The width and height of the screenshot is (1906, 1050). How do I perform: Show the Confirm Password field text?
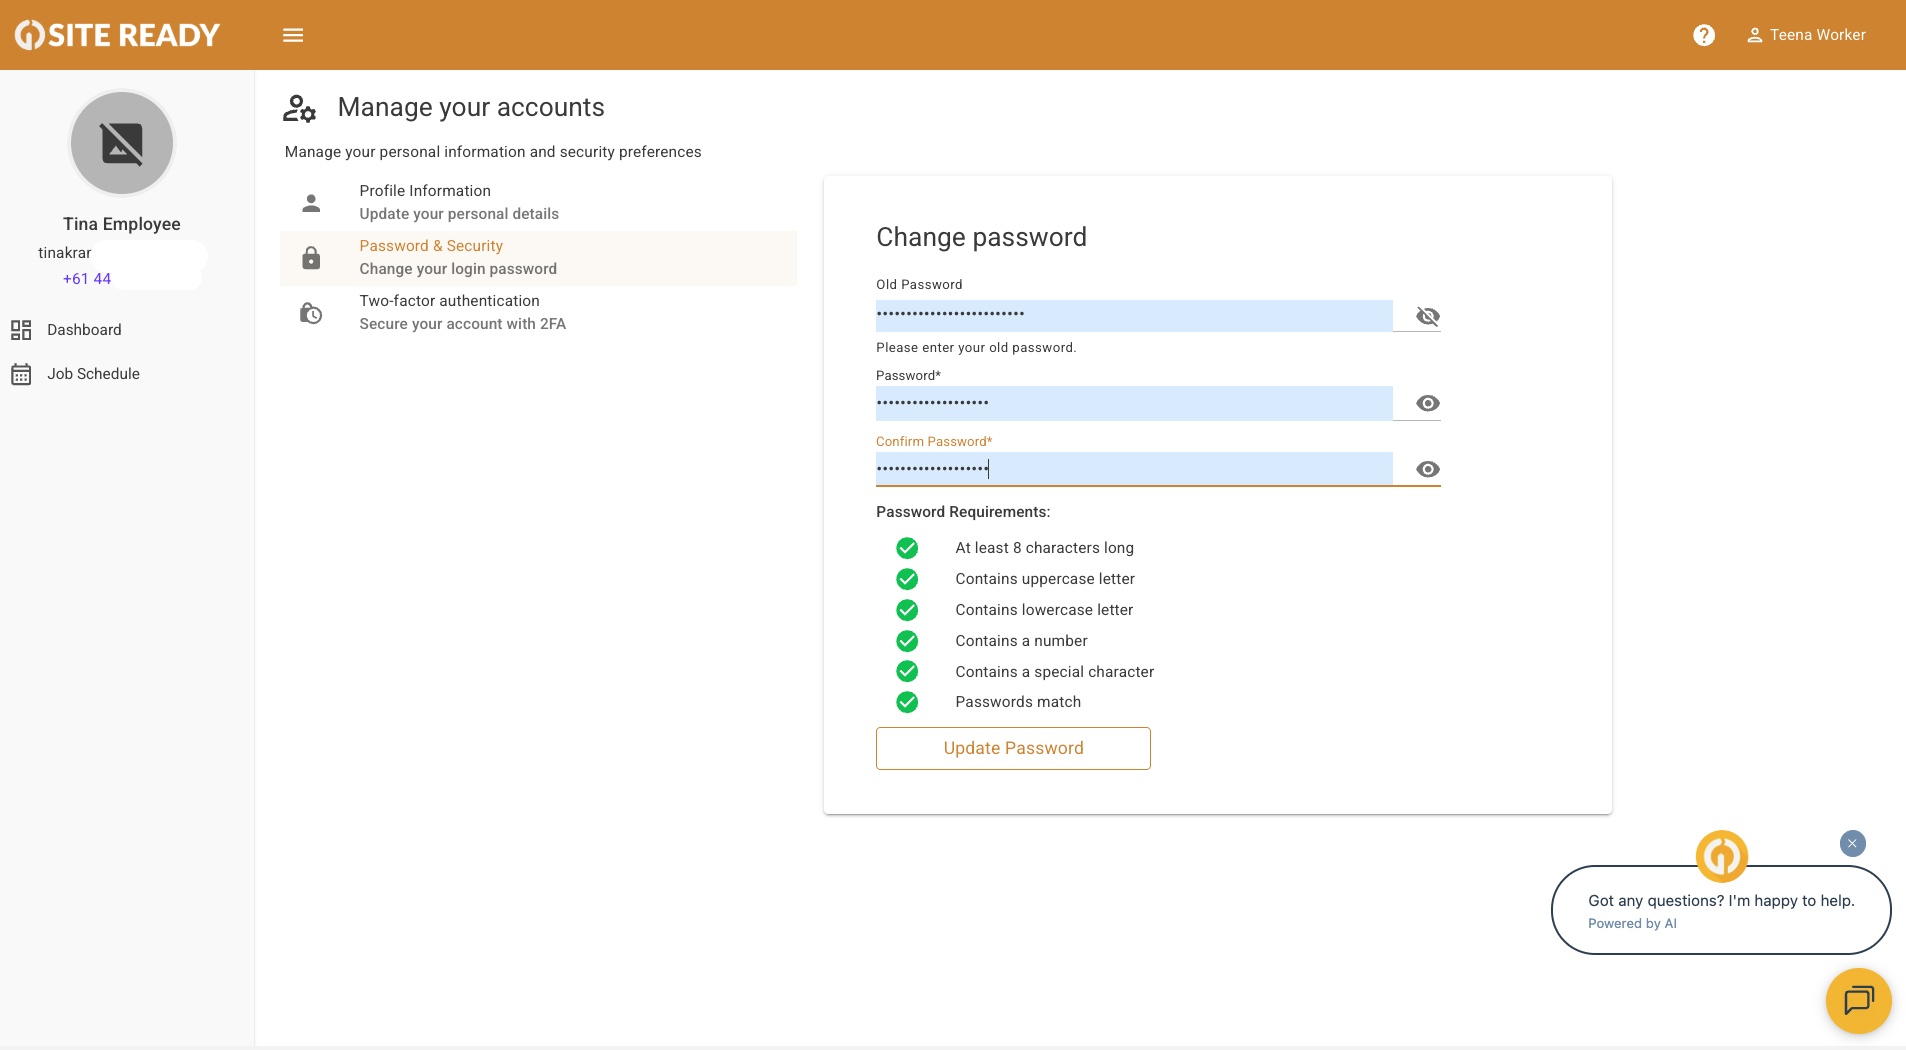click(1427, 469)
